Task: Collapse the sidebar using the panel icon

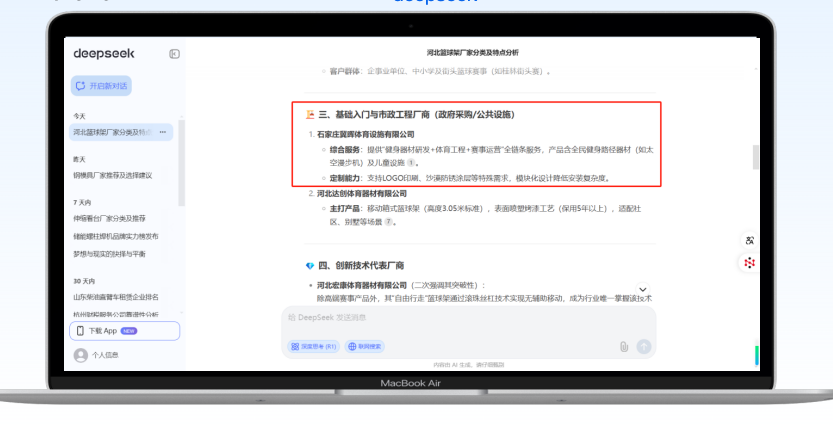Action: pyautogui.click(x=174, y=54)
